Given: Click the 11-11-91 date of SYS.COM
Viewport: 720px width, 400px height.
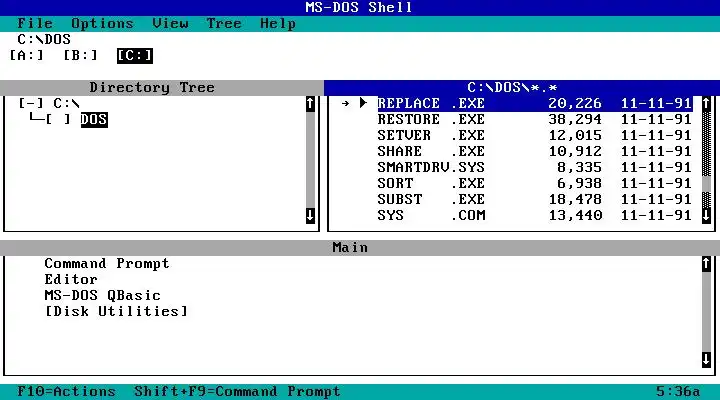Looking at the screenshot, I should click(656, 215).
